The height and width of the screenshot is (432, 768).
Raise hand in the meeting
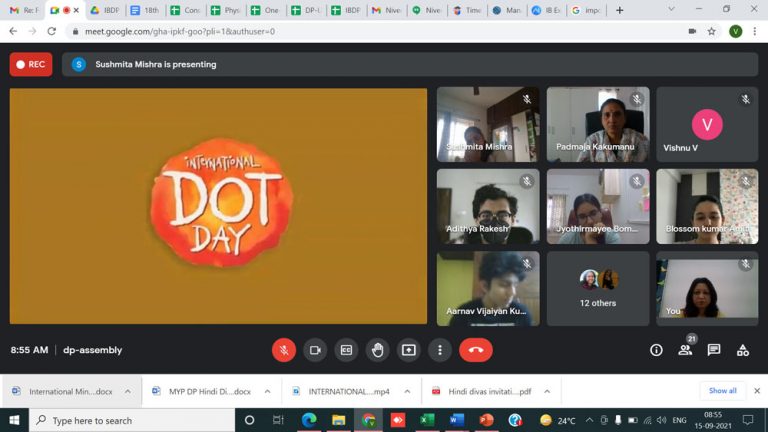378,350
